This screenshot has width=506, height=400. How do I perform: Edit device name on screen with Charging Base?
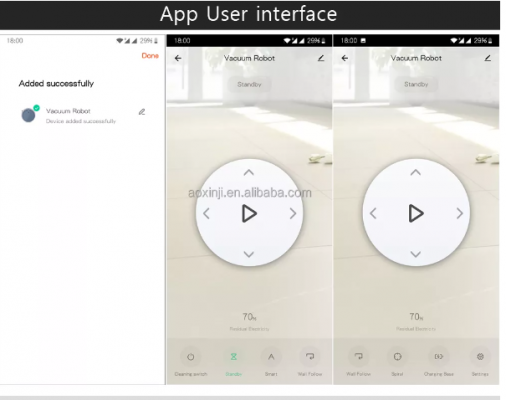(x=488, y=58)
